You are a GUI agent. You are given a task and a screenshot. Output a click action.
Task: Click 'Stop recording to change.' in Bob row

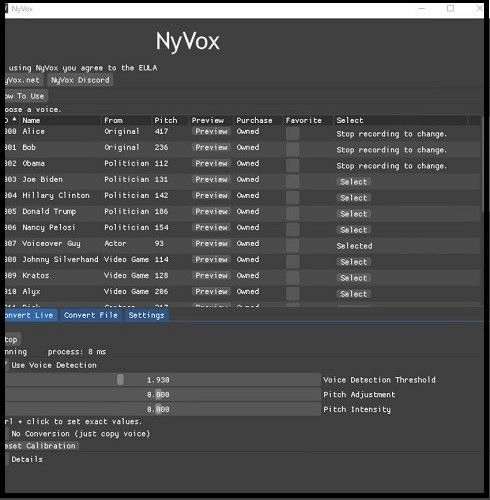click(392, 150)
